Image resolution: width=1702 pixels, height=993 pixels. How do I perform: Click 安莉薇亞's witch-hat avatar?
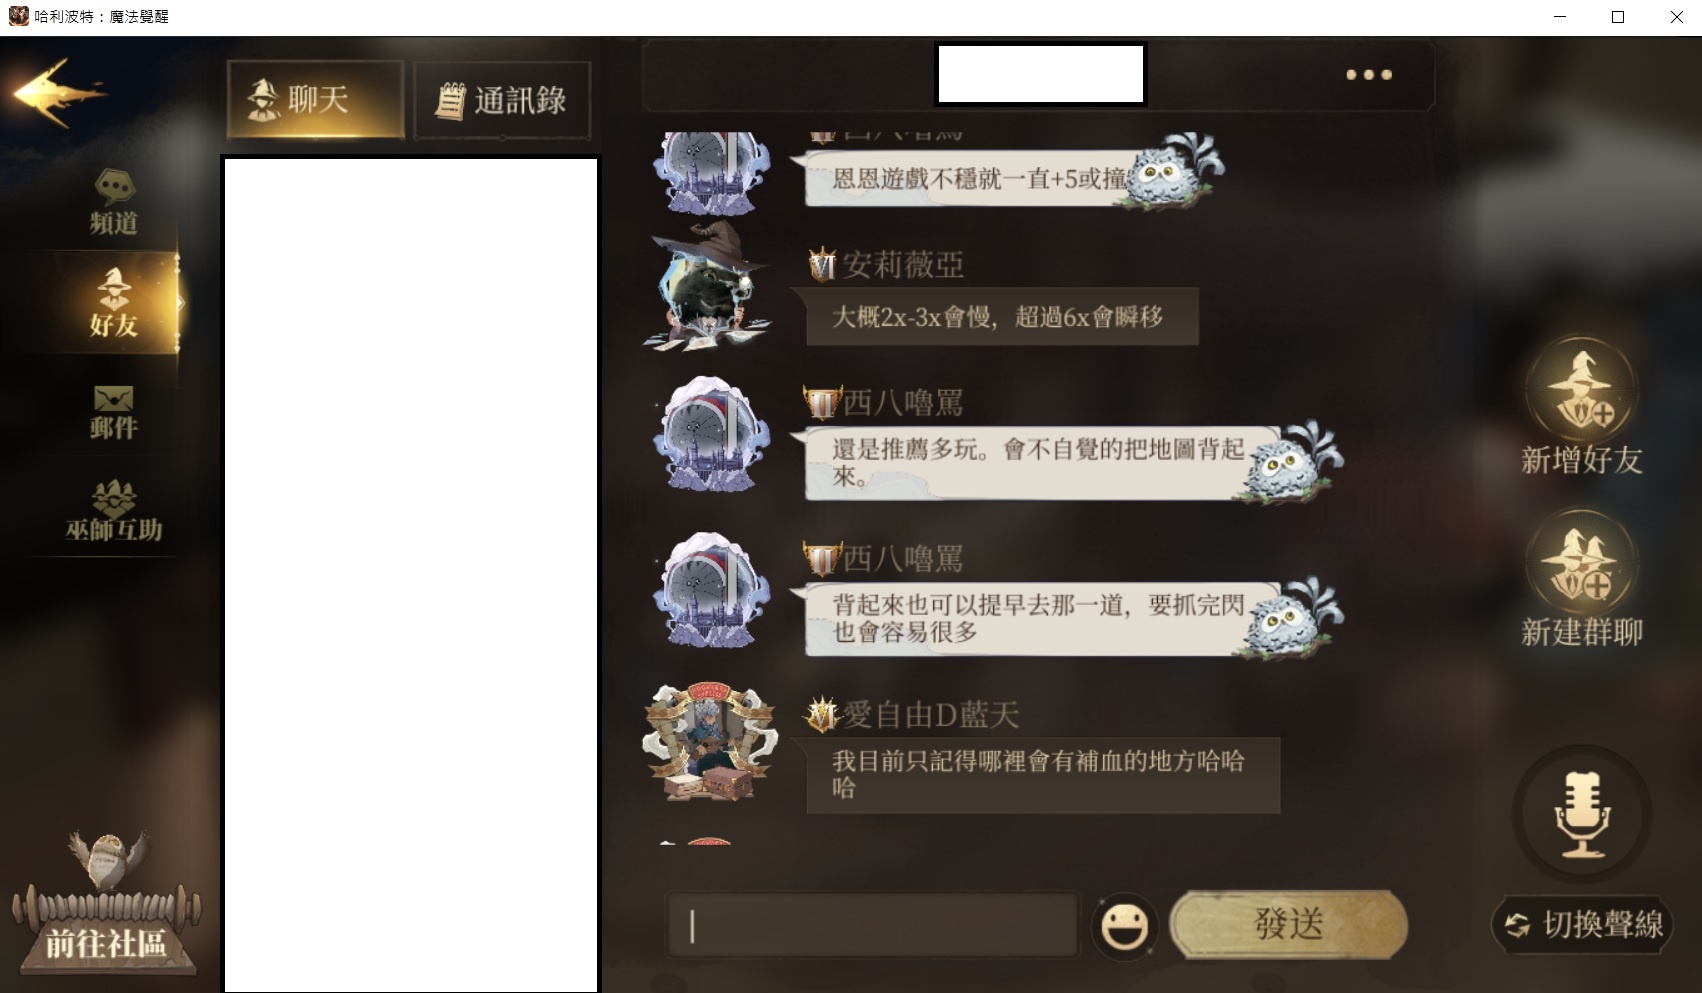coord(708,288)
